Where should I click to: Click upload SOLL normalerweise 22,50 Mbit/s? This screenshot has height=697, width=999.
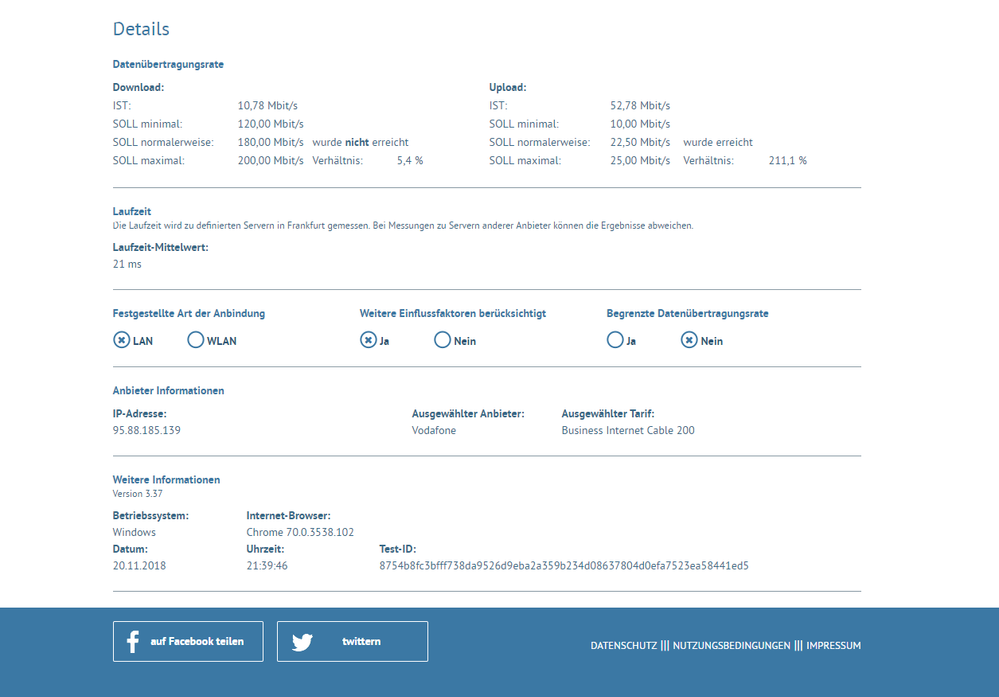point(640,143)
